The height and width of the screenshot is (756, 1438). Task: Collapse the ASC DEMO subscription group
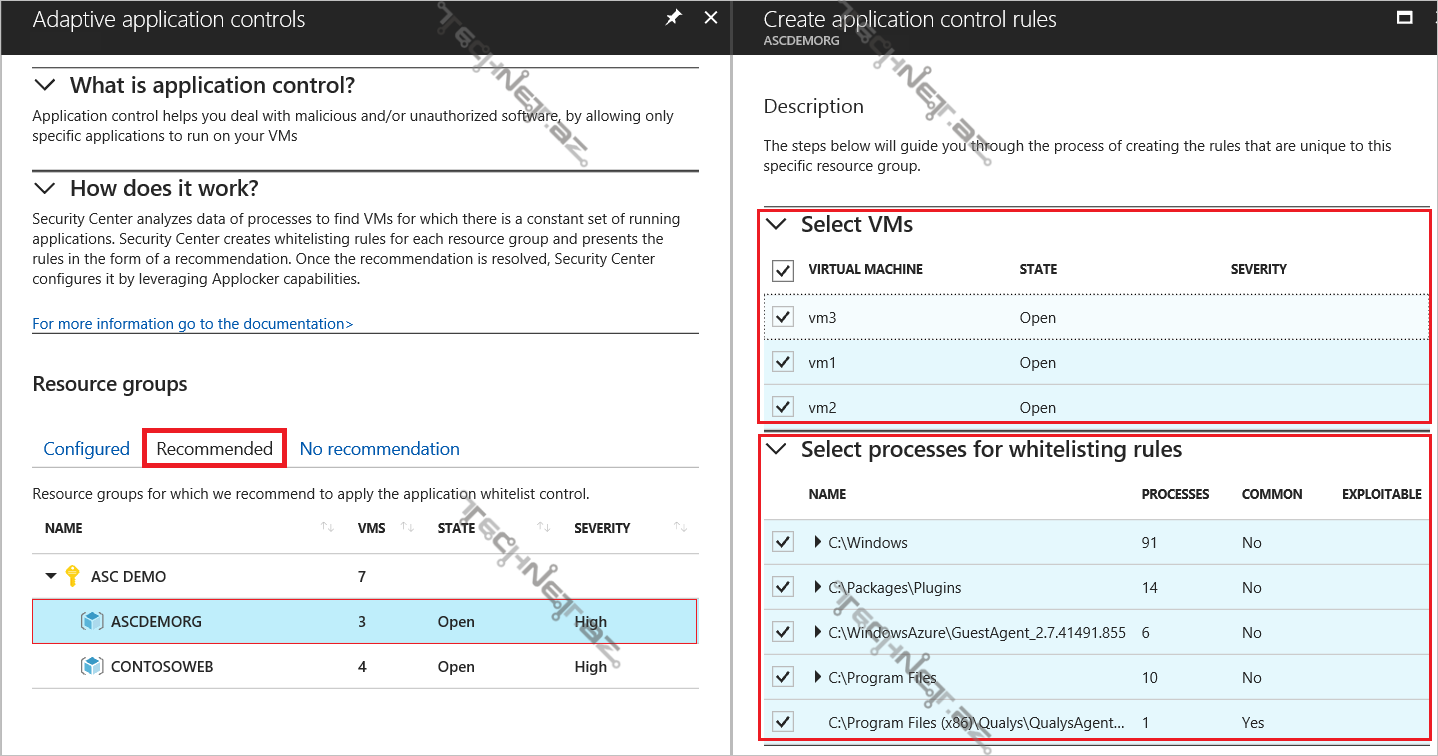coord(51,577)
